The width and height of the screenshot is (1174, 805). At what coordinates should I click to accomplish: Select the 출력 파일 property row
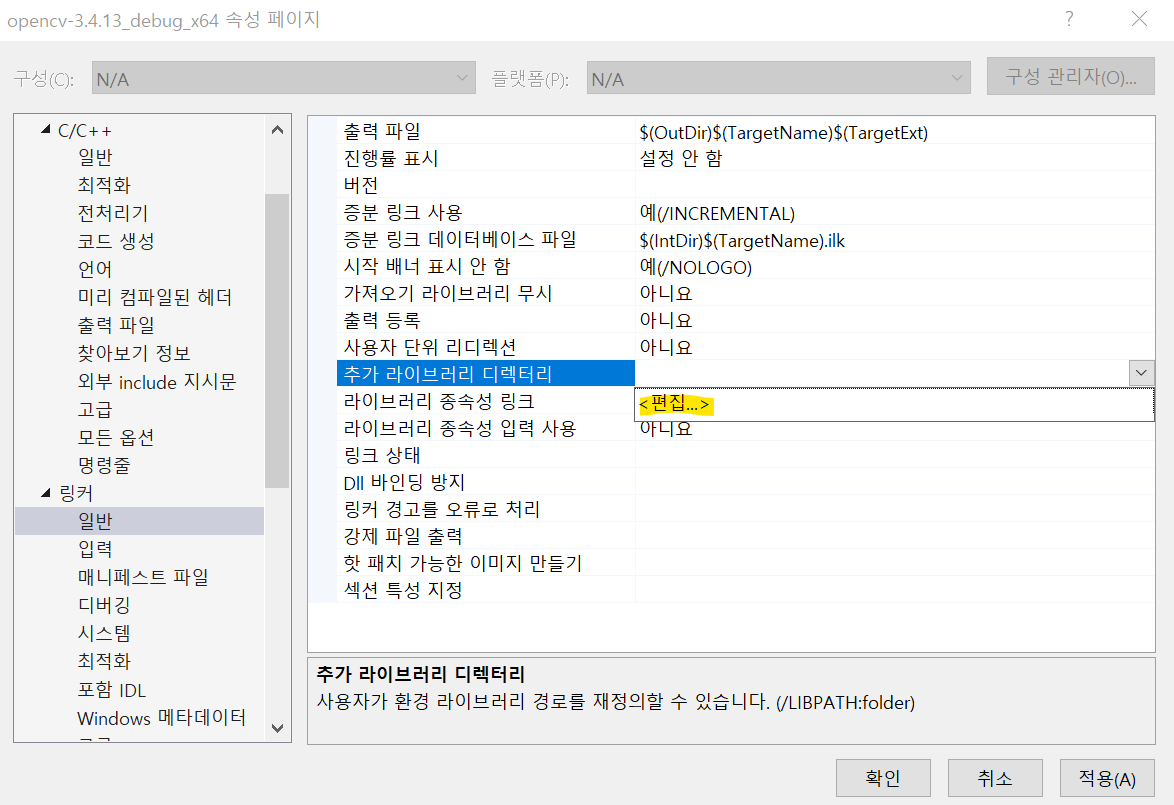[x=382, y=132]
